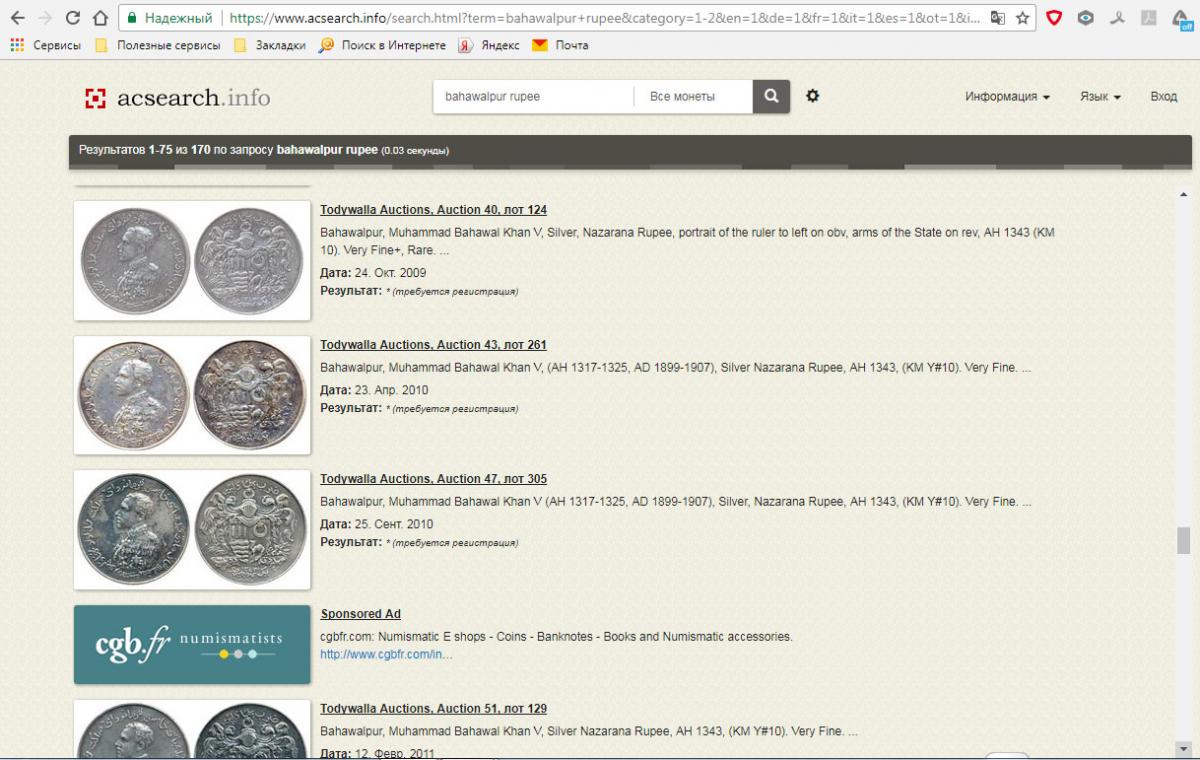Image resolution: width=1200 pixels, height=760 pixels.
Task: Open the Закладки bookmarks folder
Action: (270, 45)
